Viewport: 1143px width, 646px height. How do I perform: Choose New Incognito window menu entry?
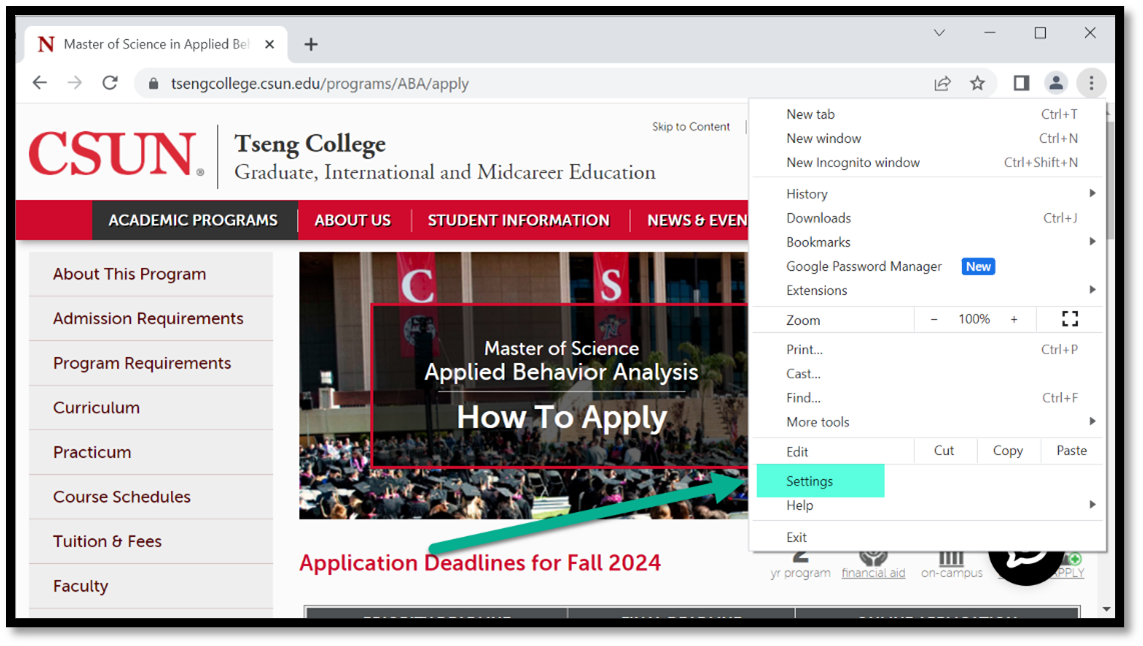coord(853,162)
